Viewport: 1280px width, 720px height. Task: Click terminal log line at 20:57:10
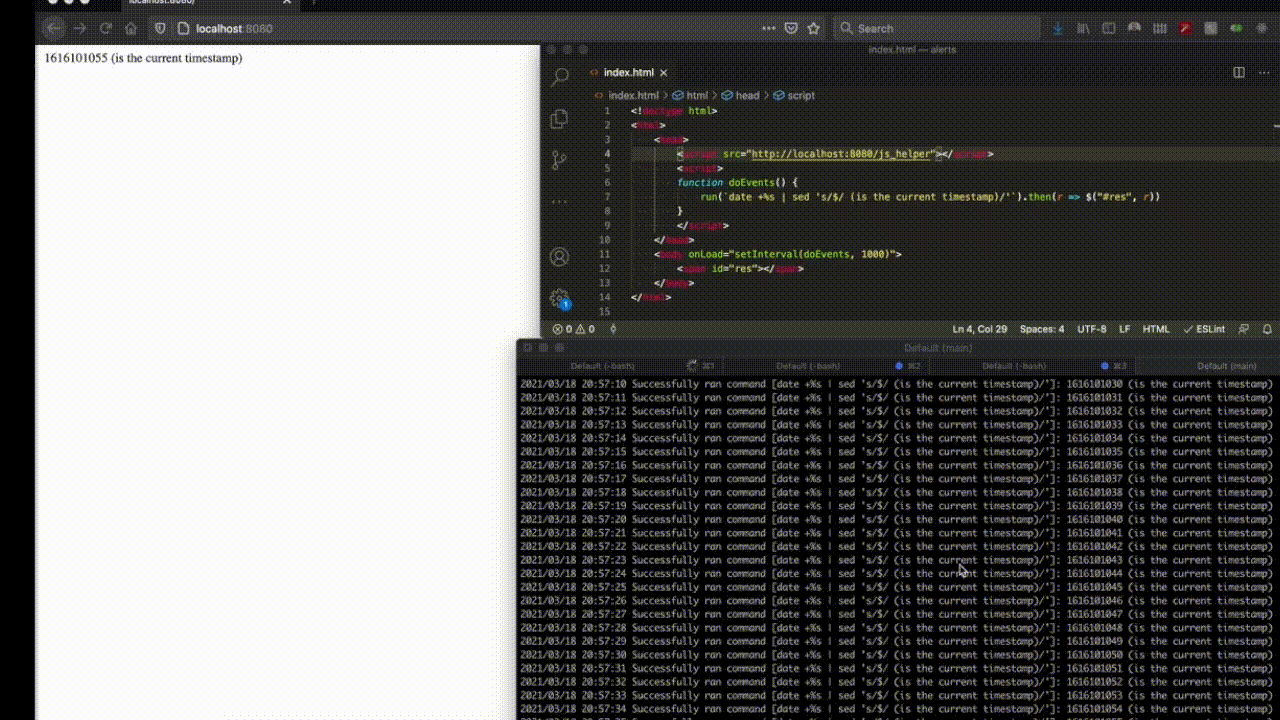click(896, 384)
